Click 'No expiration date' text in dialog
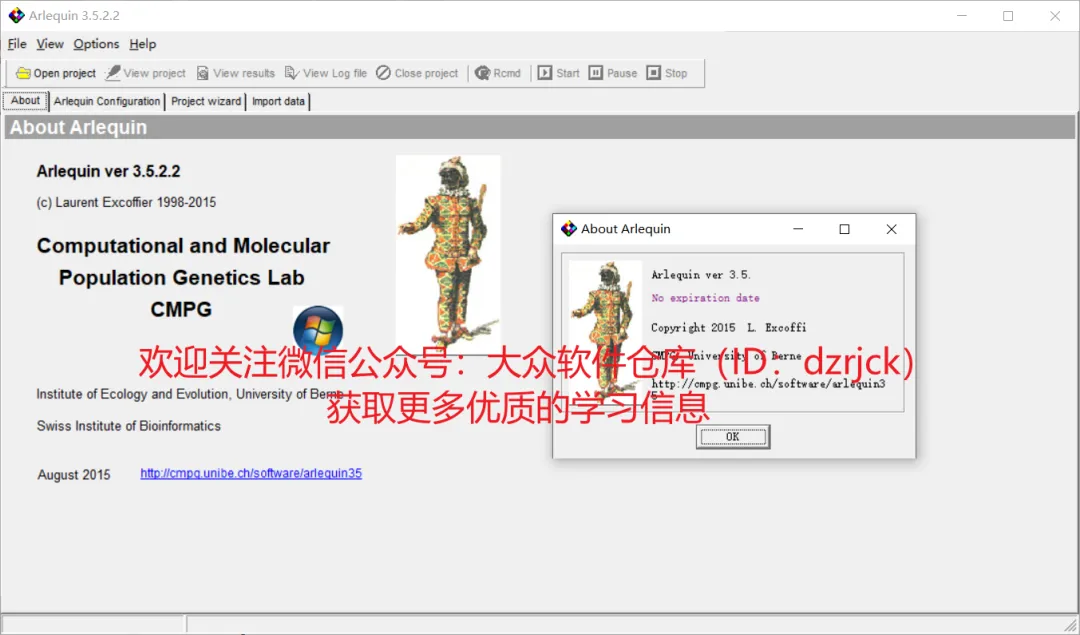This screenshot has width=1080, height=635. [705, 298]
